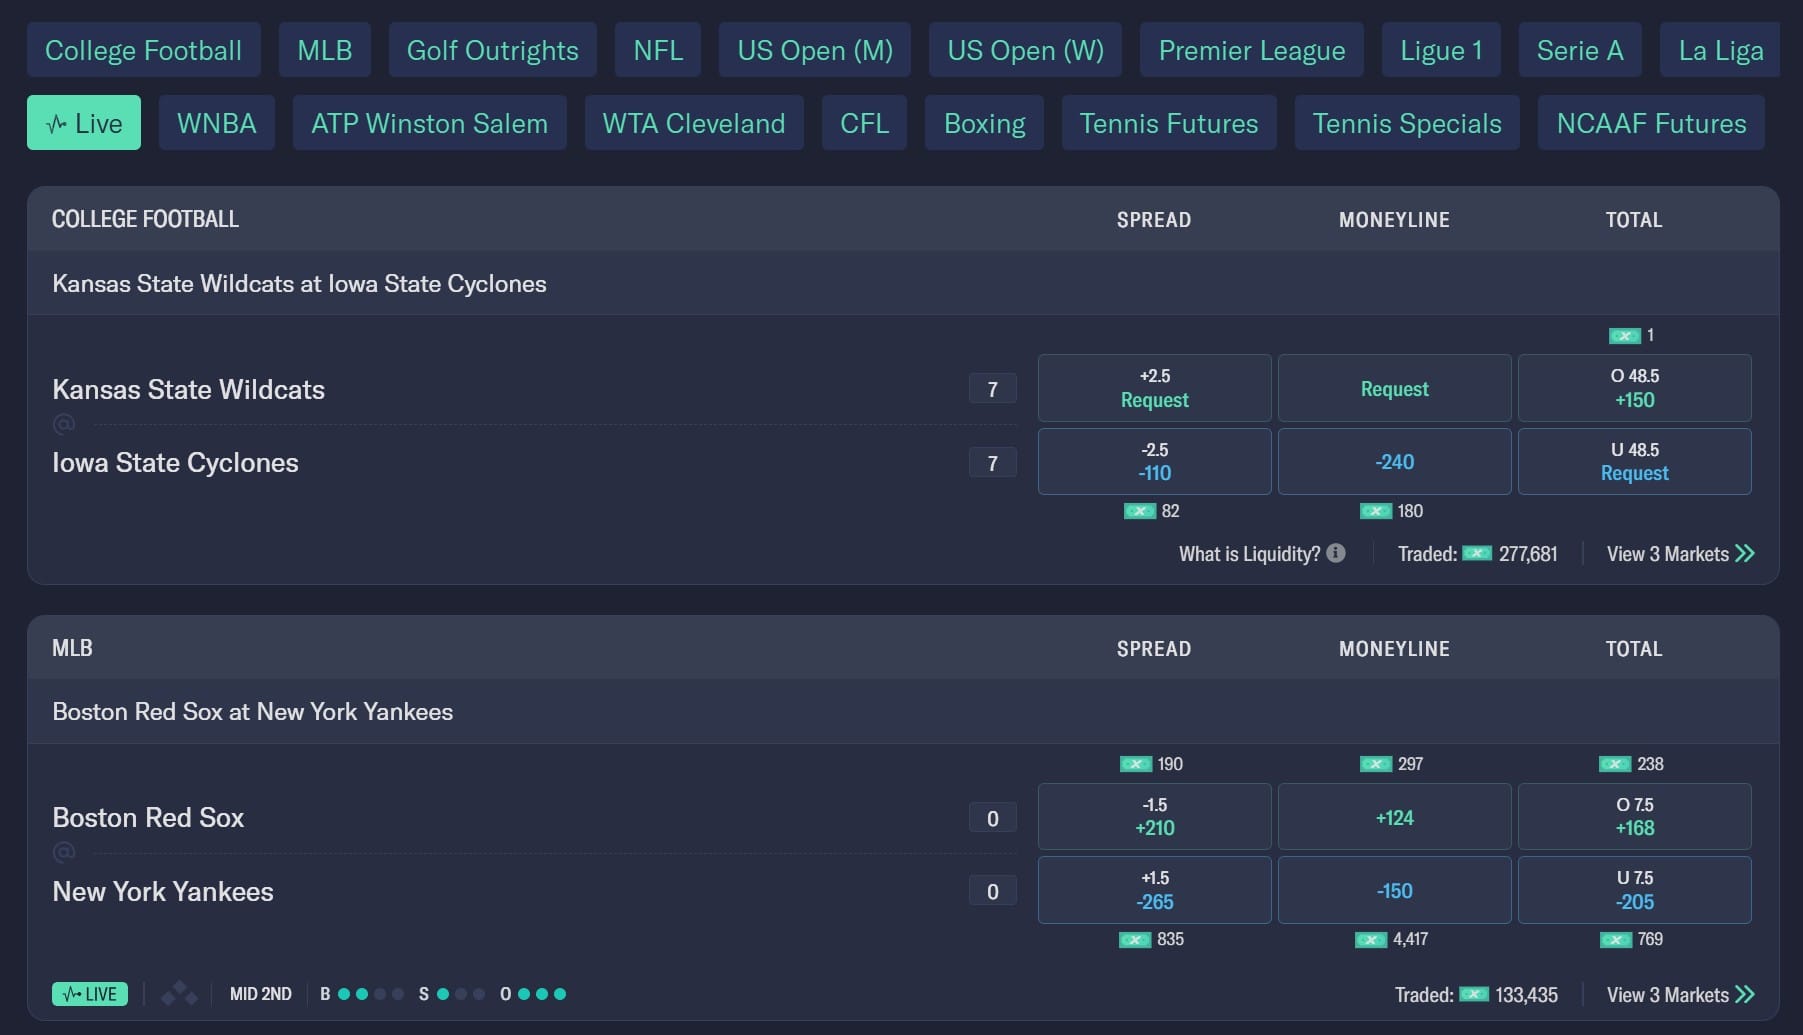Click the cash icon next to liquidity 180

point(1376,511)
